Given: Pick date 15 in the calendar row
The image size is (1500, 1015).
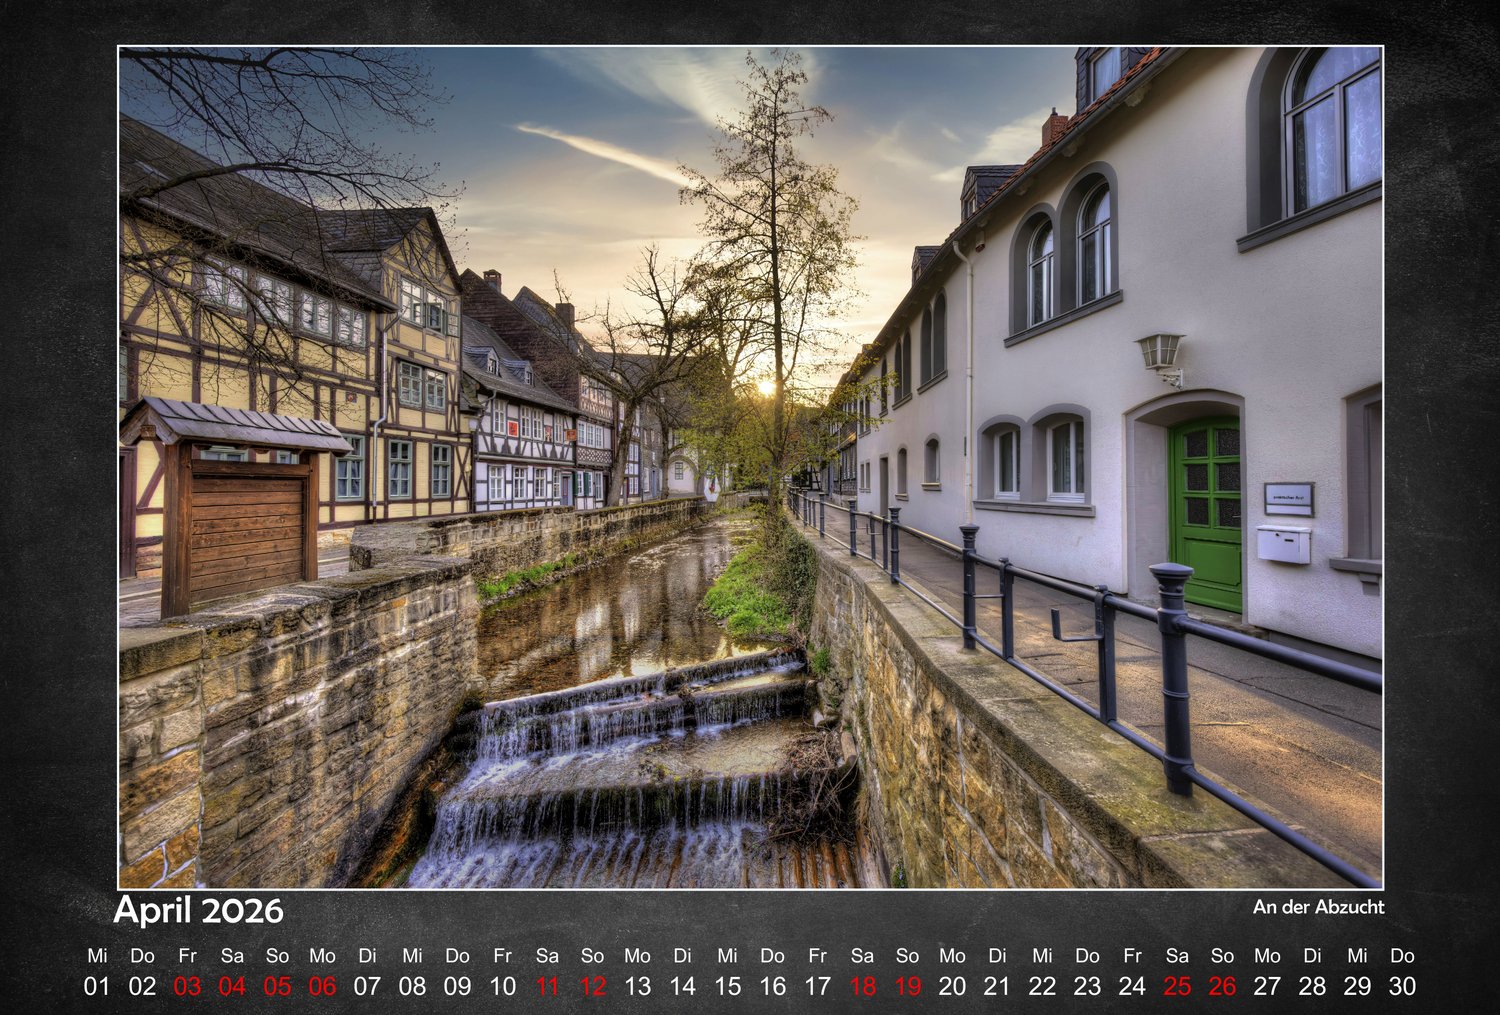Looking at the screenshot, I should (x=727, y=986).
